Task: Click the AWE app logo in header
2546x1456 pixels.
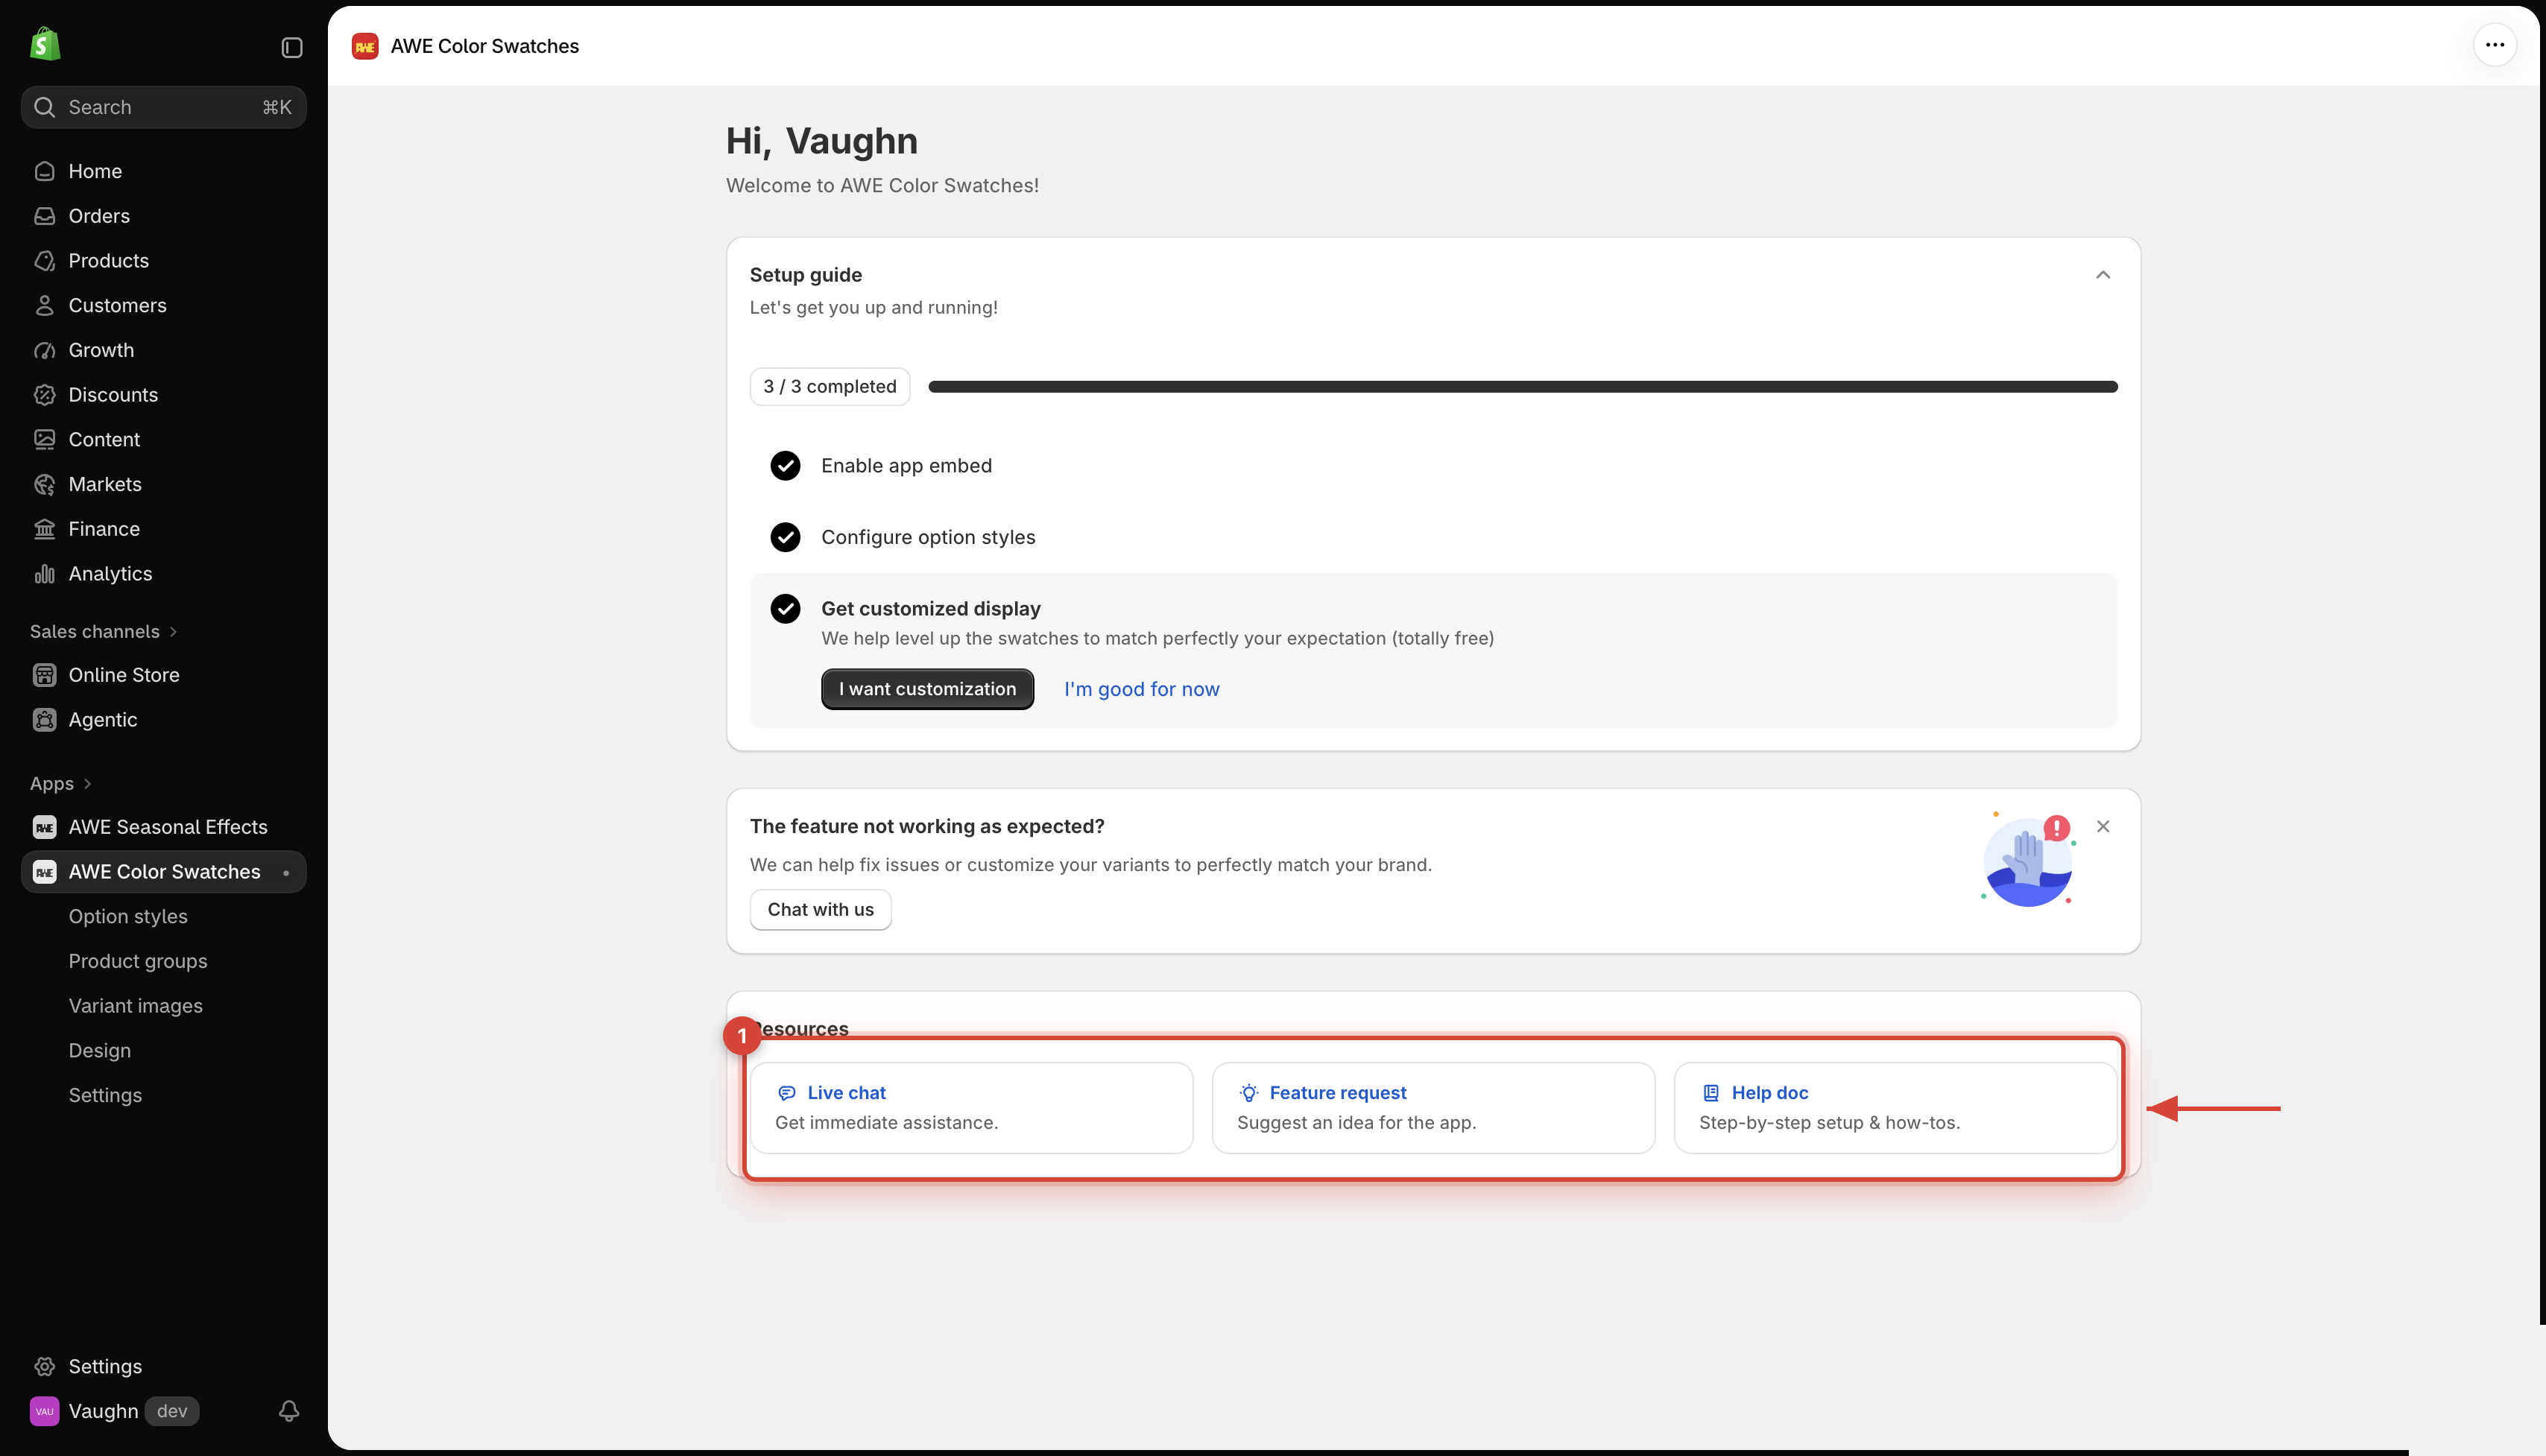Action: [x=365, y=46]
